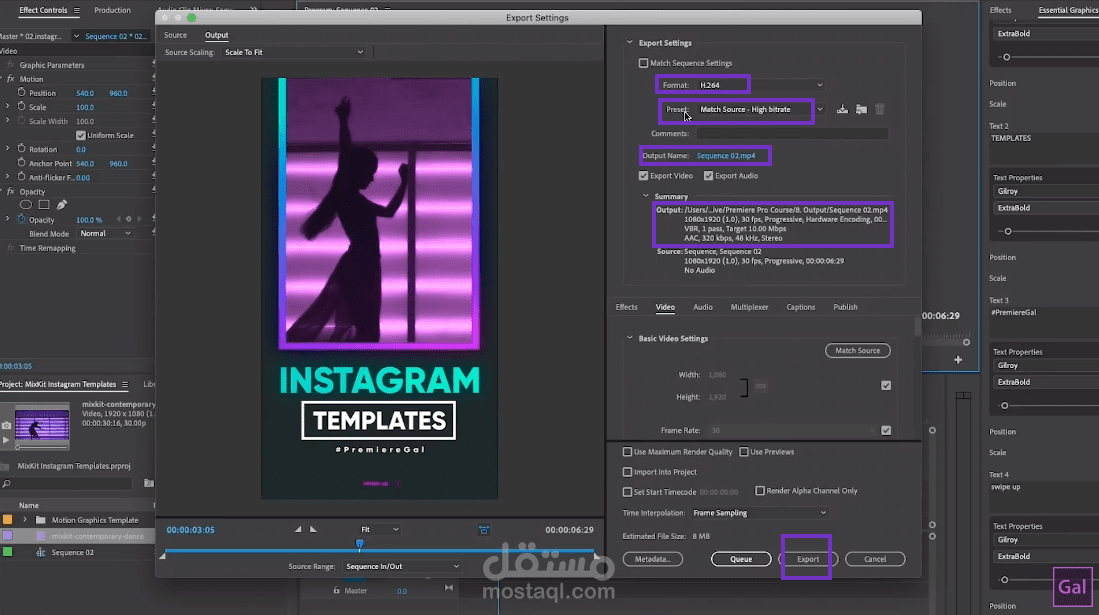Uncheck the Width/Height match source checkbox
The image size is (1099, 615).
pyautogui.click(x=886, y=386)
